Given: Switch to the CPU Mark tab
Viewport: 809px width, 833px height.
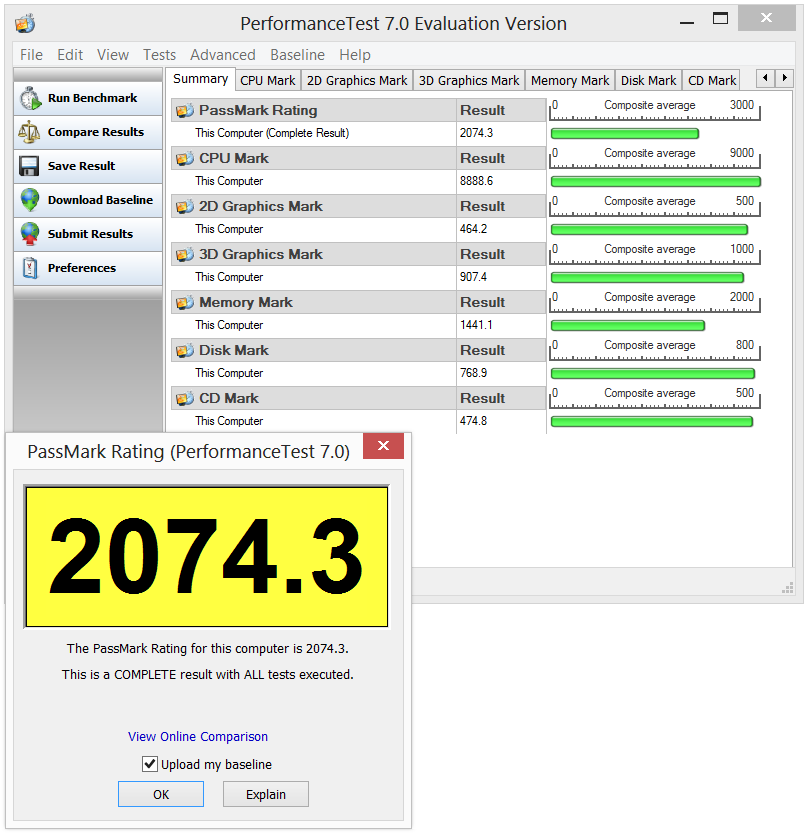Looking at the screenshot, I should 268,80.
